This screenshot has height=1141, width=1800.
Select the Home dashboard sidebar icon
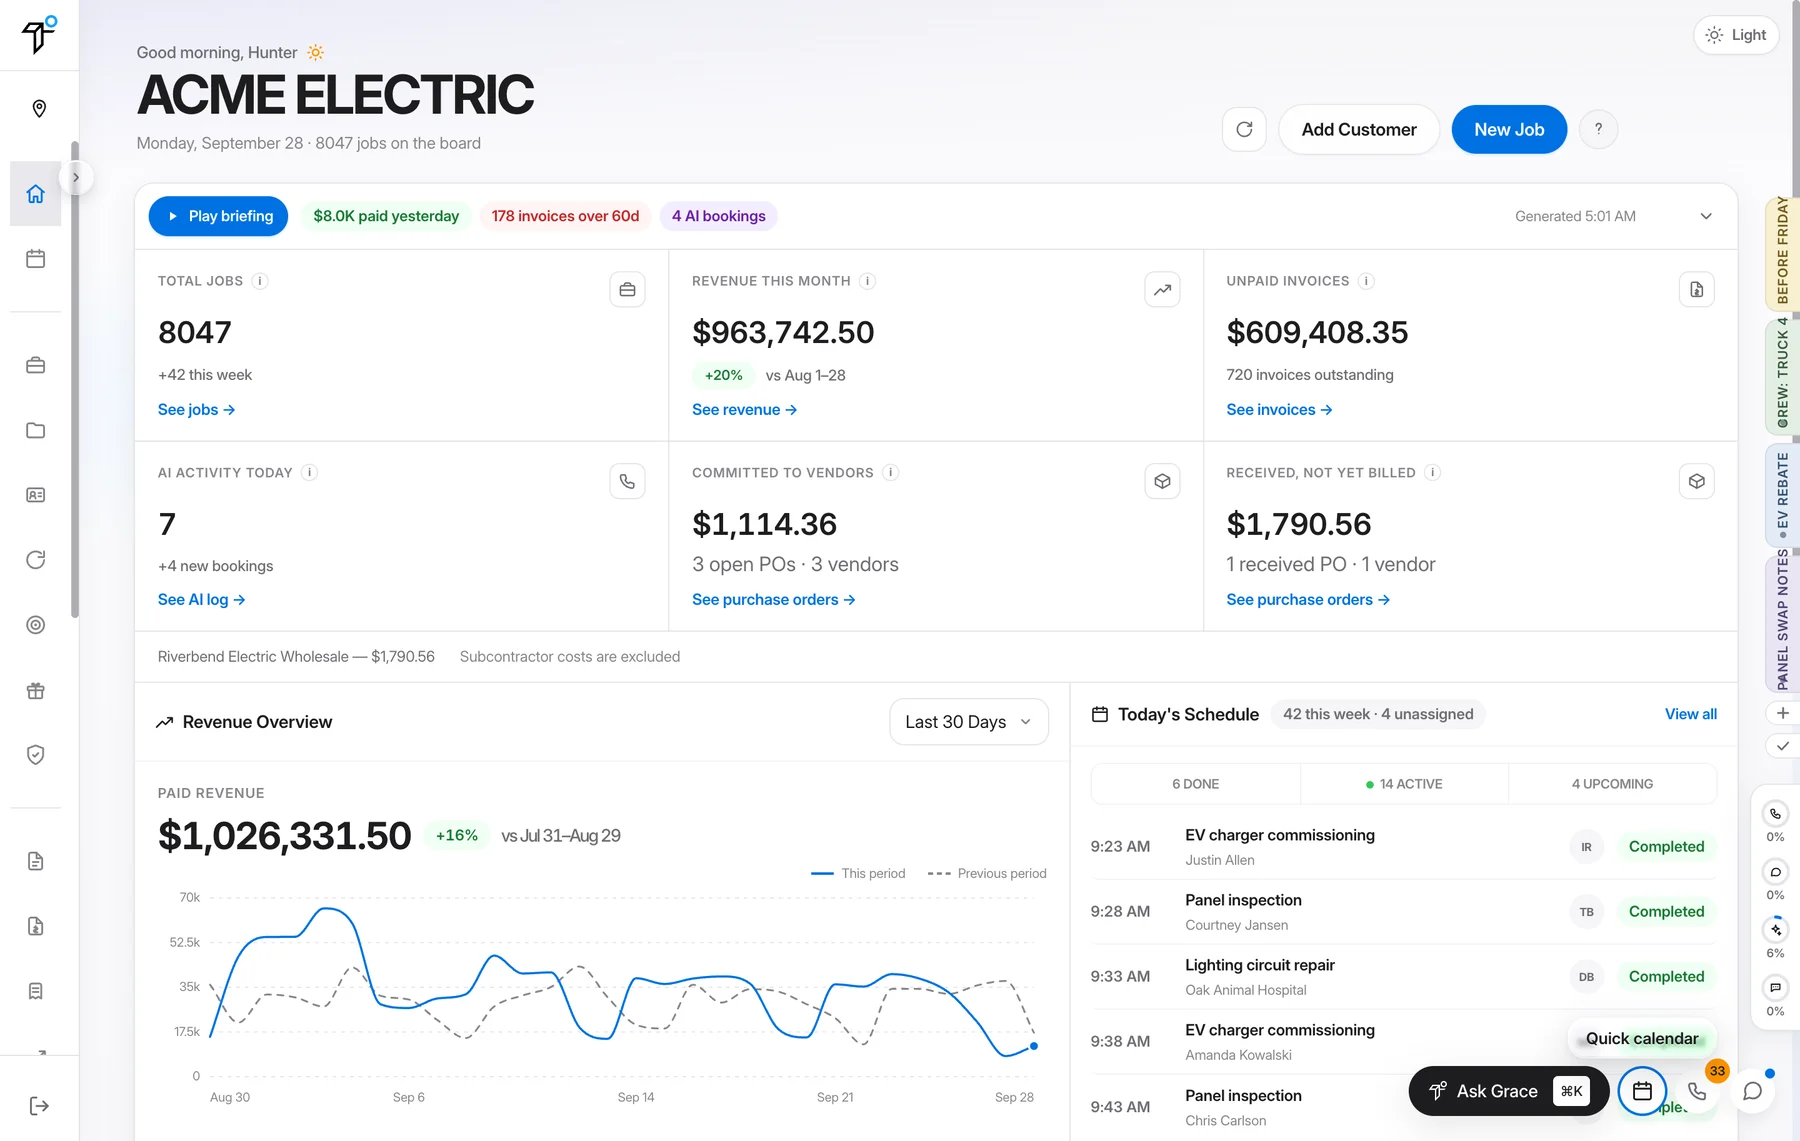(x=36, y=194)
